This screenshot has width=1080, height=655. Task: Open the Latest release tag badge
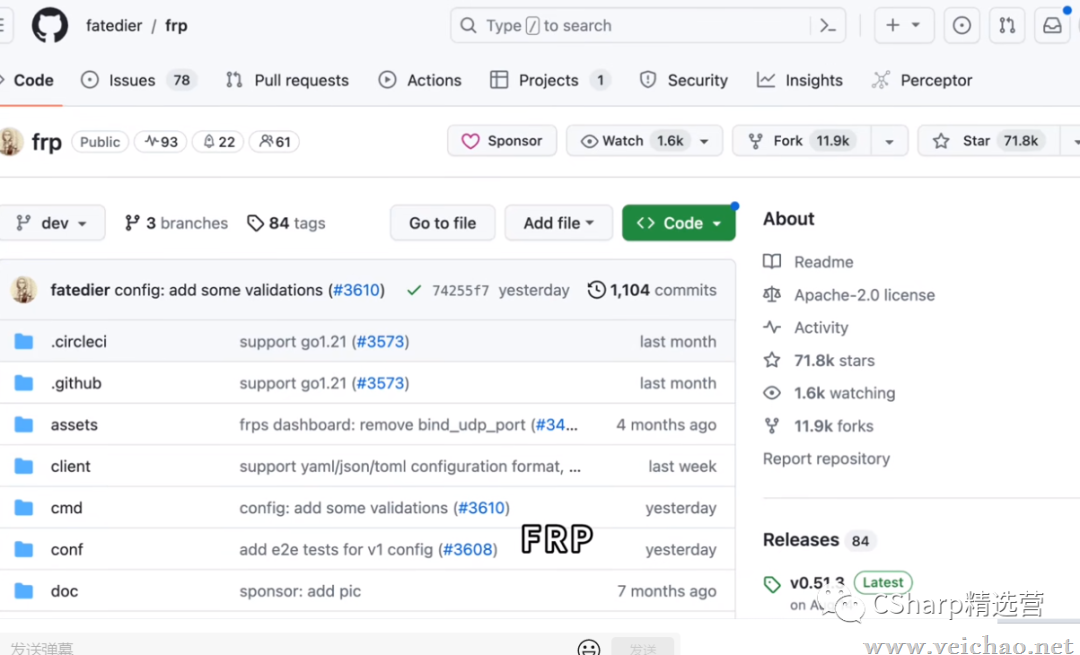click(883, 583)
